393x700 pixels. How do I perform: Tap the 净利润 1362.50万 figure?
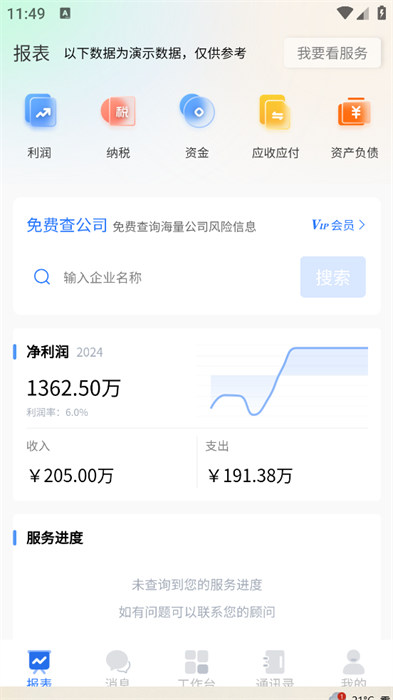[x=74, y=388]
